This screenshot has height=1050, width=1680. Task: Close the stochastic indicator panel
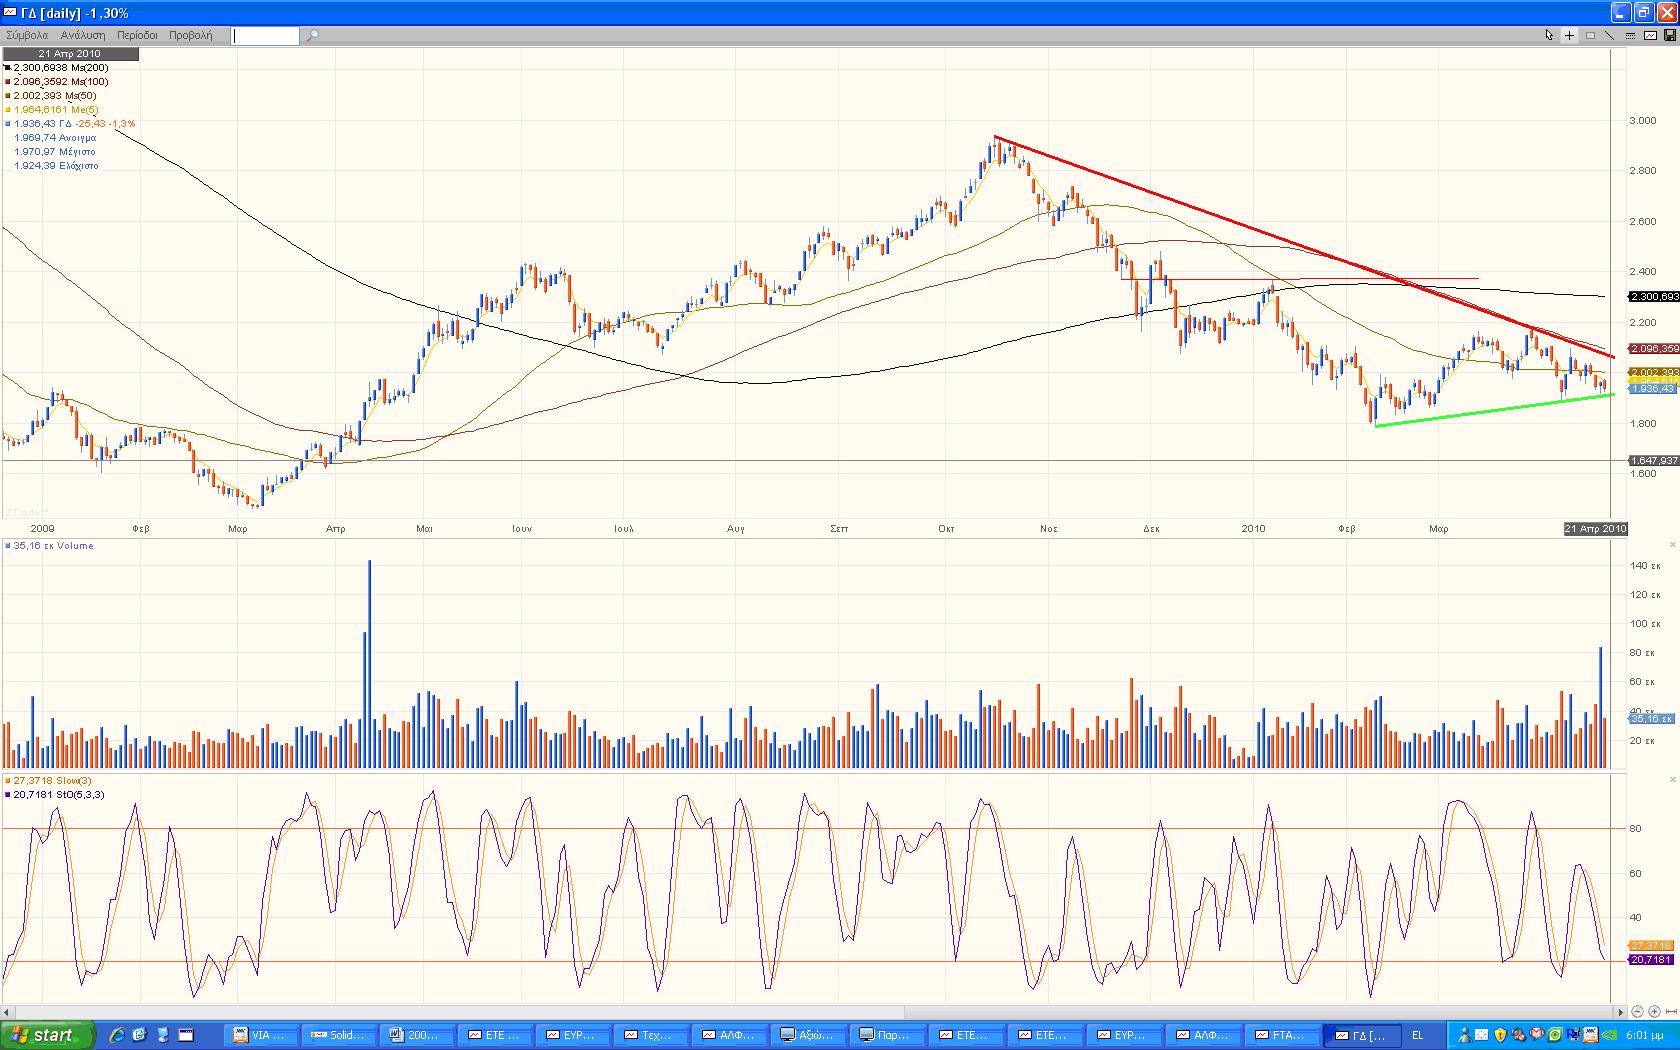(x=1673, y=779)
